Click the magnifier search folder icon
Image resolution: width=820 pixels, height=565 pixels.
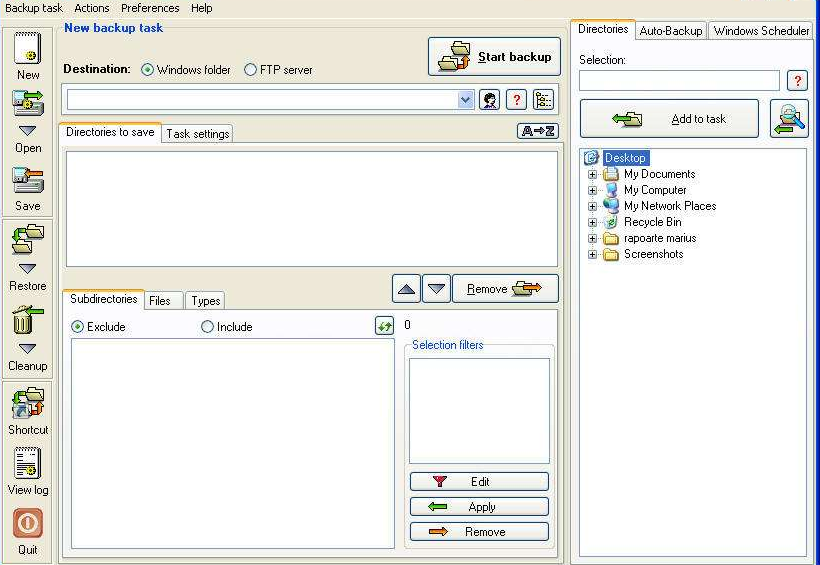790,119
